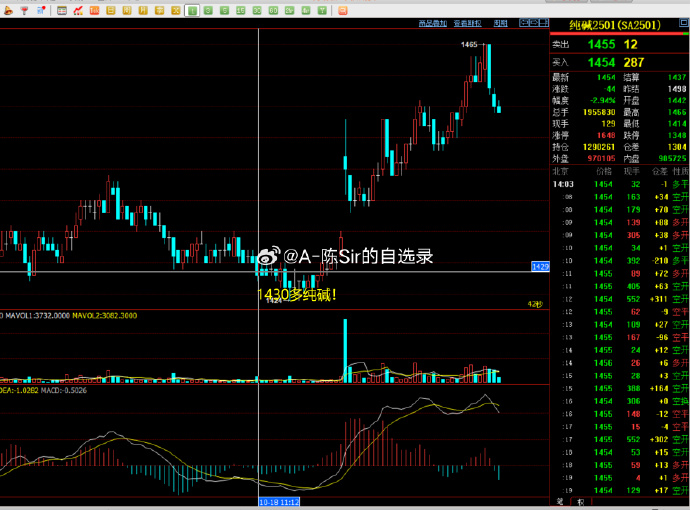Toggle the 1-minute period button
Viewport: 690px width, 510px height.
[x=192, y=10]
